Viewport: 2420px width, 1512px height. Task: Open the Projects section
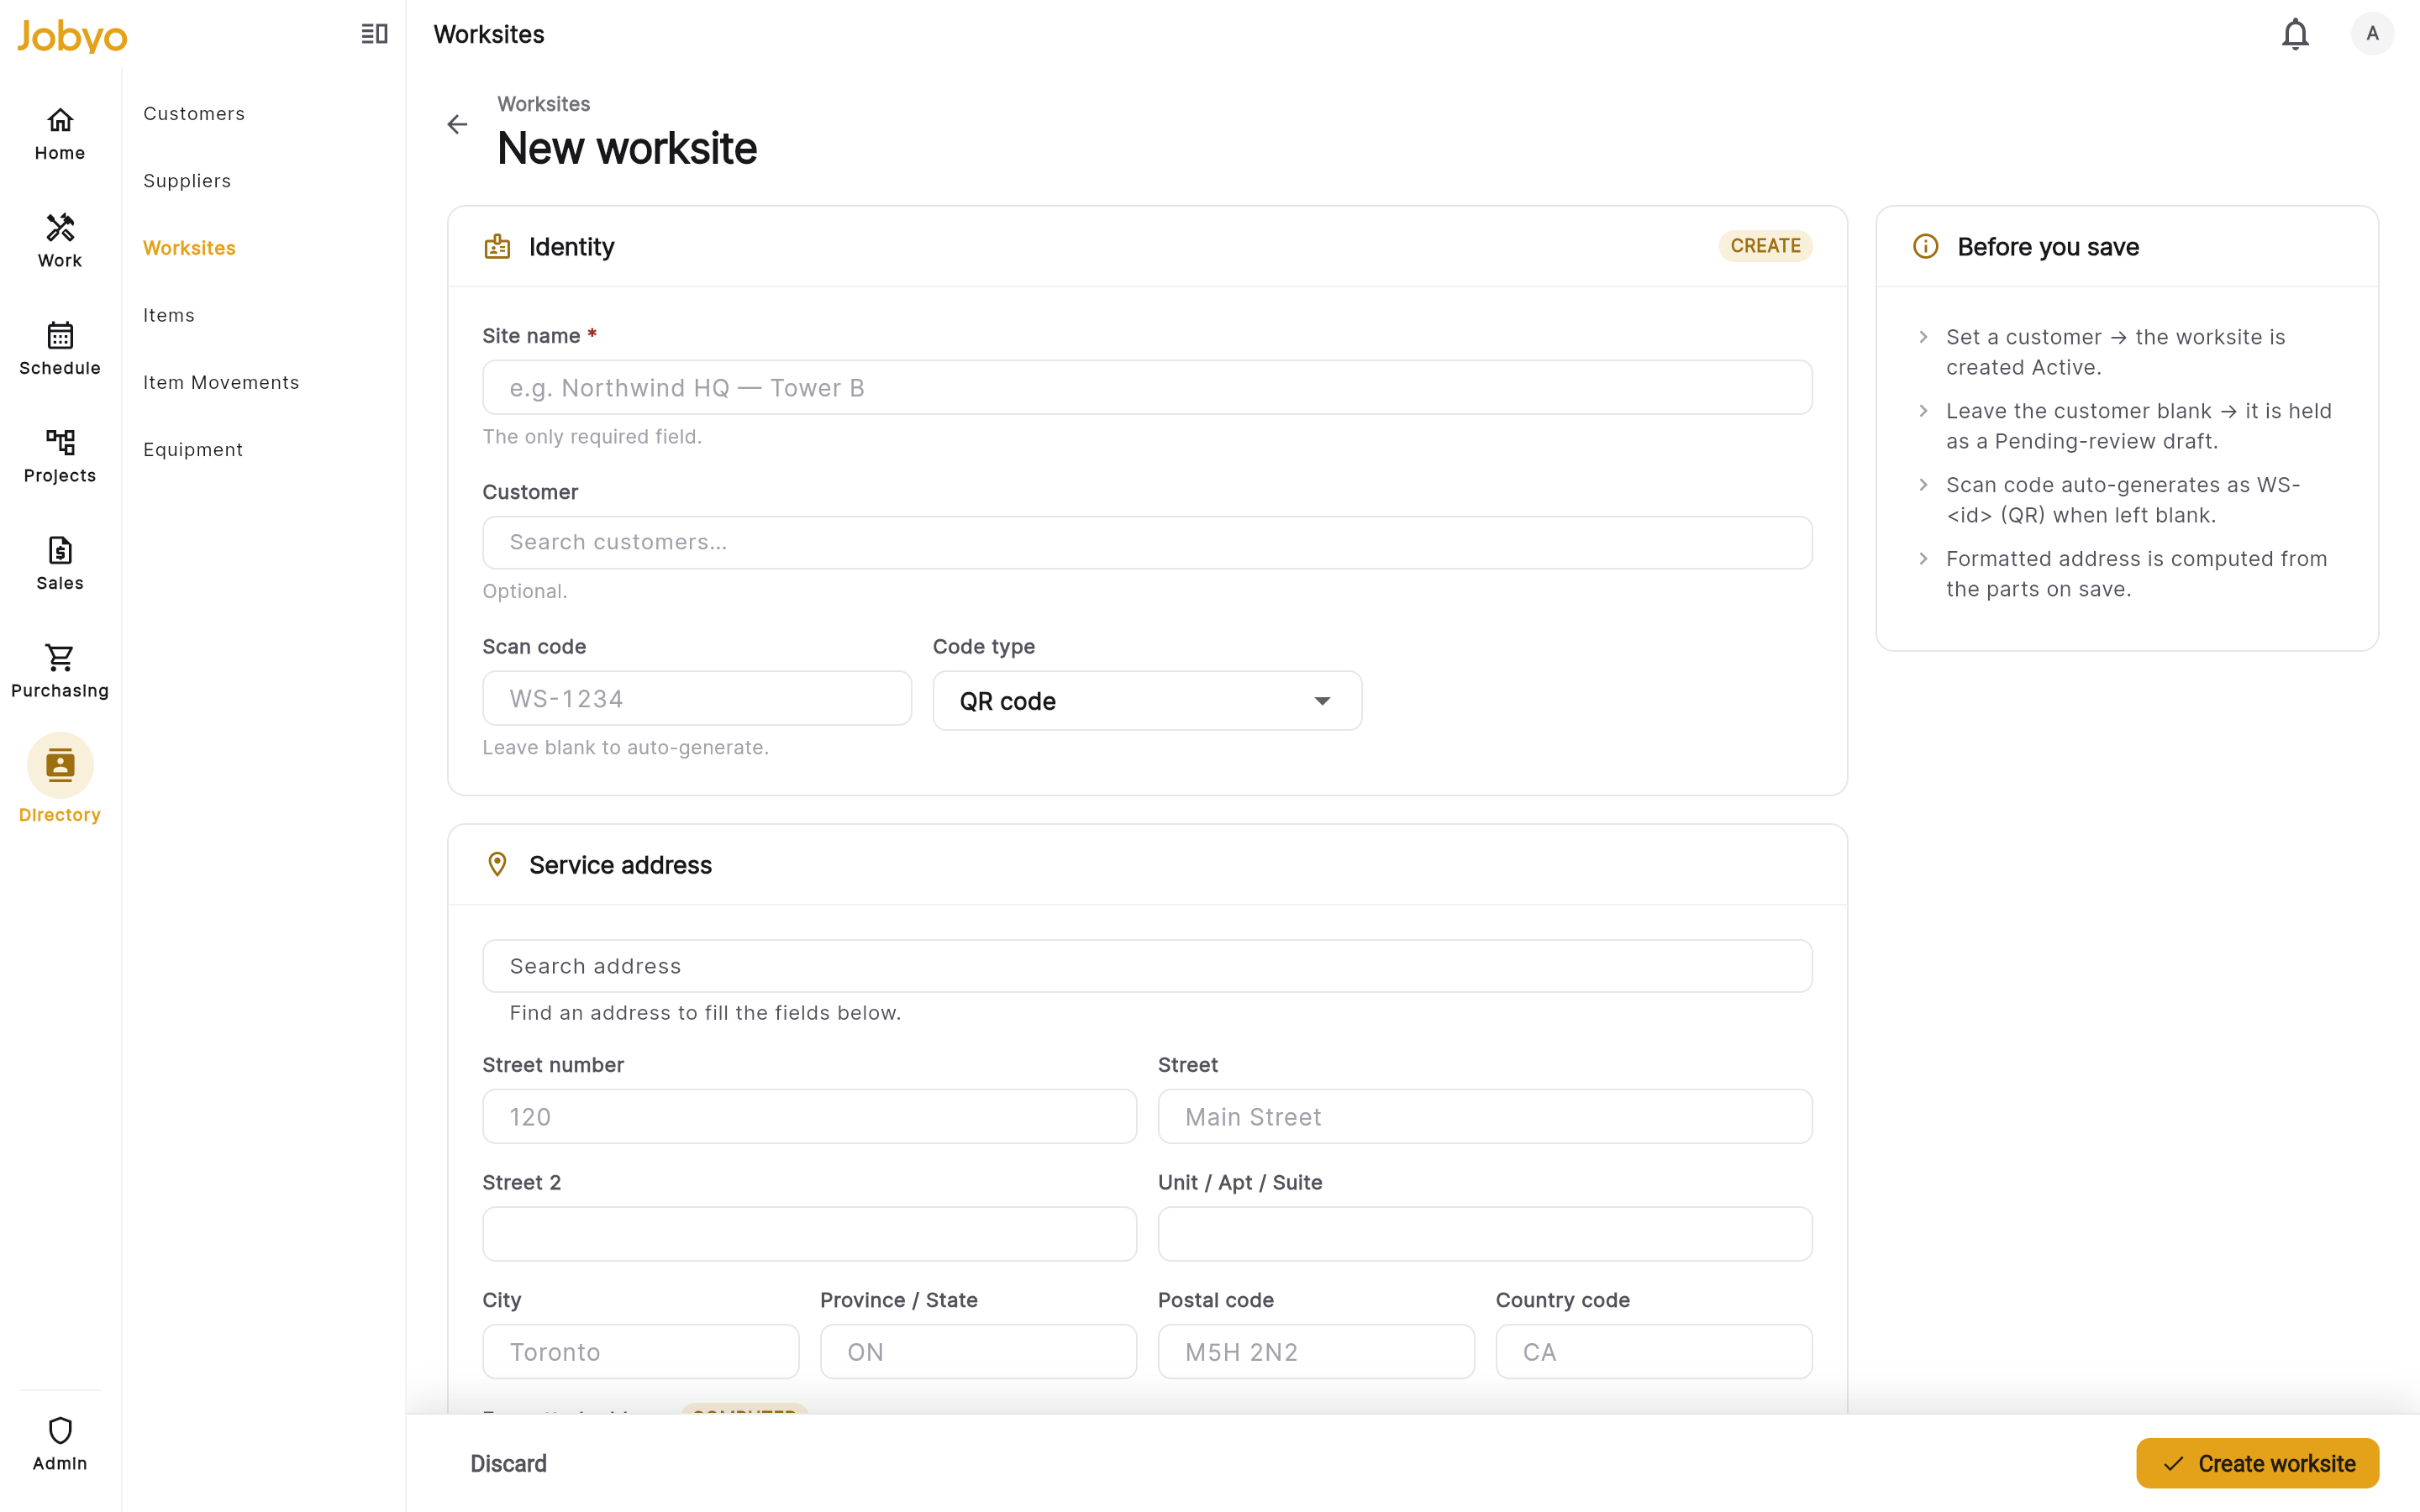[x=60, y=456]
